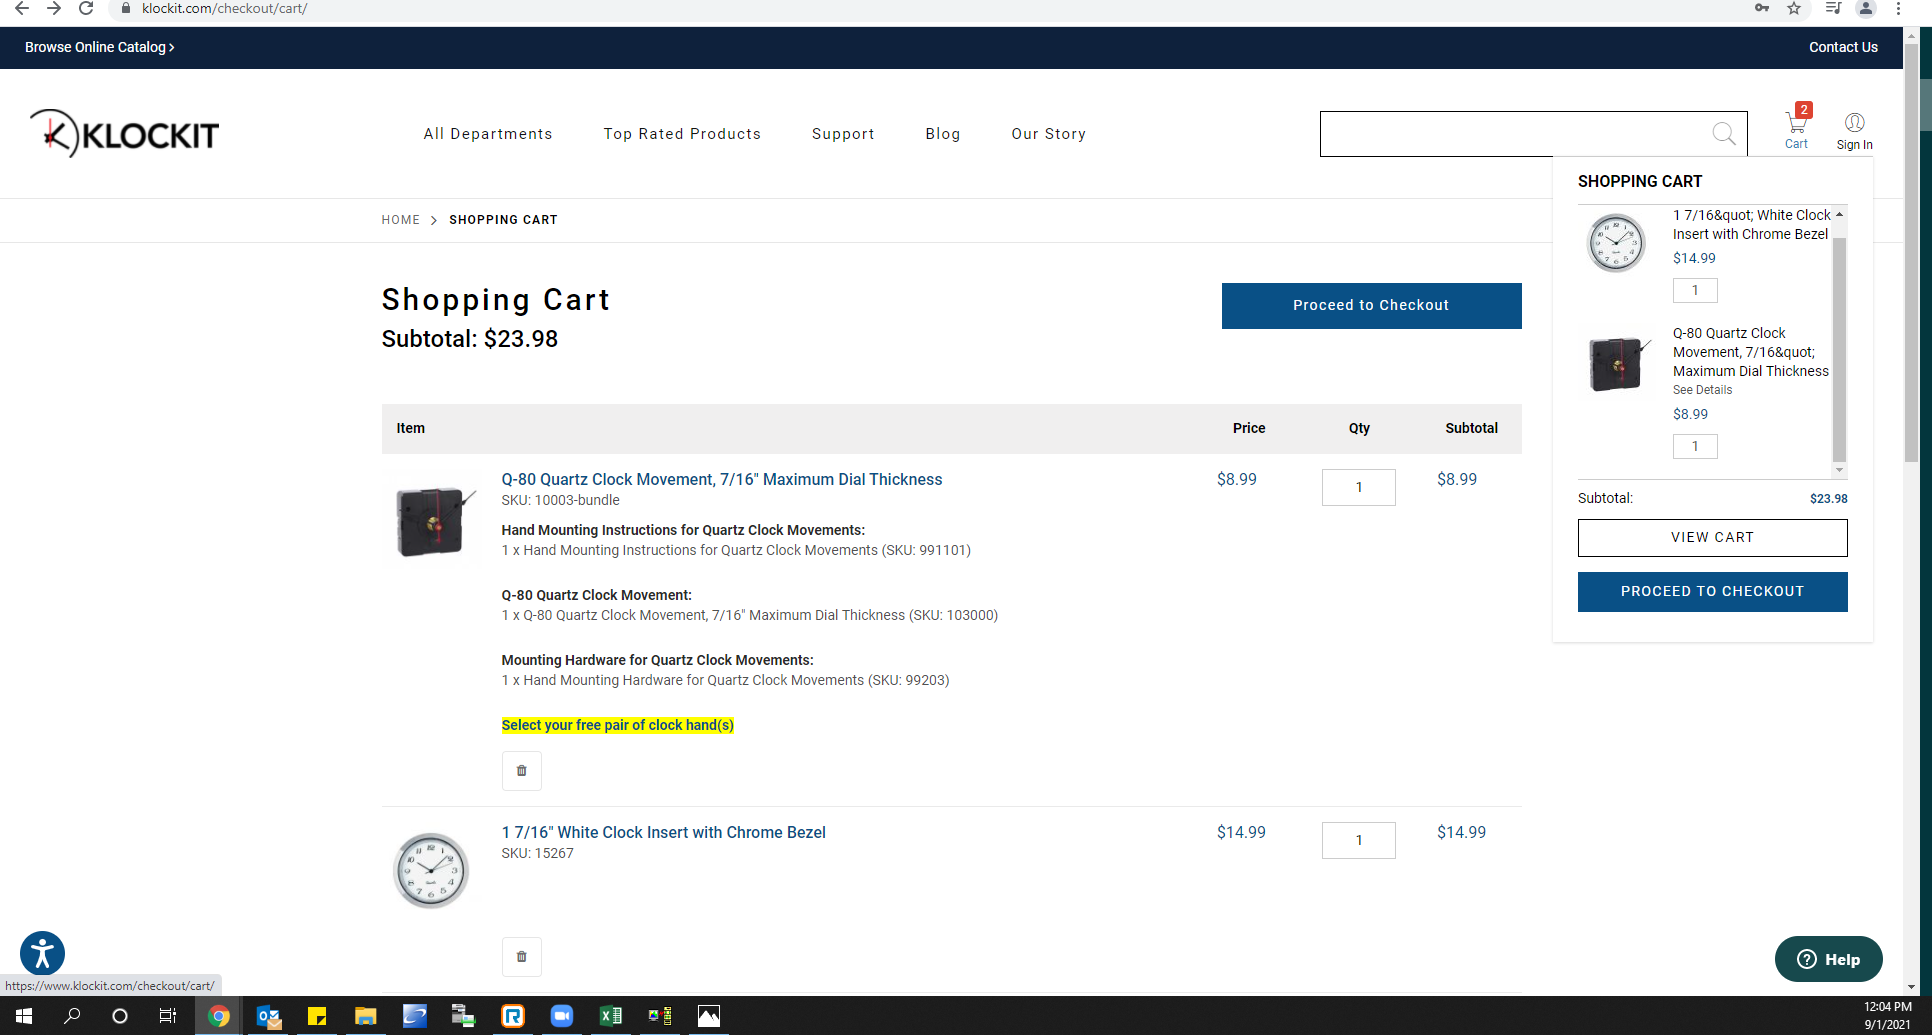Click quantity field for Q-80 Movement
Image resolution: width=1932 pixels, height=1035 pixels.
point(1358,487)
